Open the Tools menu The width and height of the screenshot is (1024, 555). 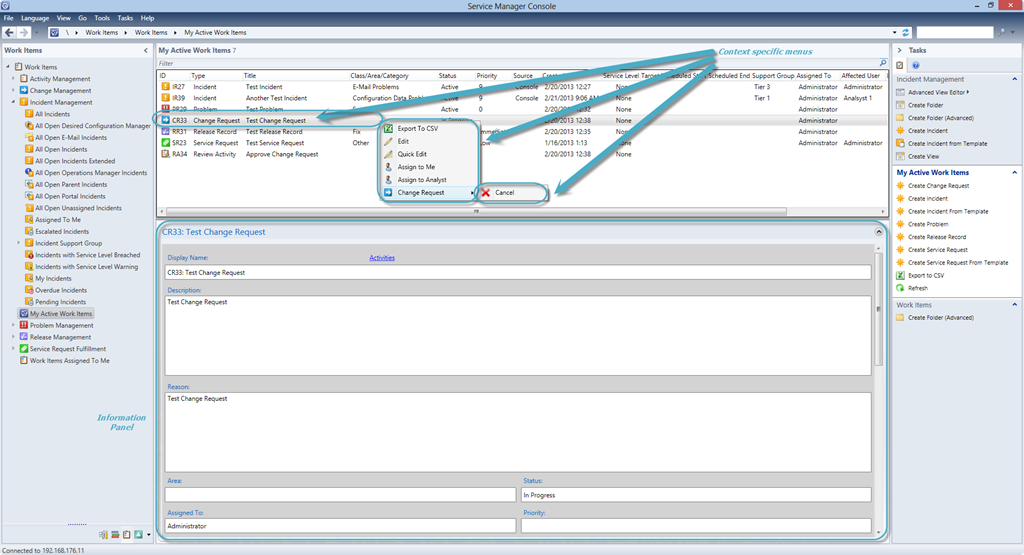(x=102, y=18)
